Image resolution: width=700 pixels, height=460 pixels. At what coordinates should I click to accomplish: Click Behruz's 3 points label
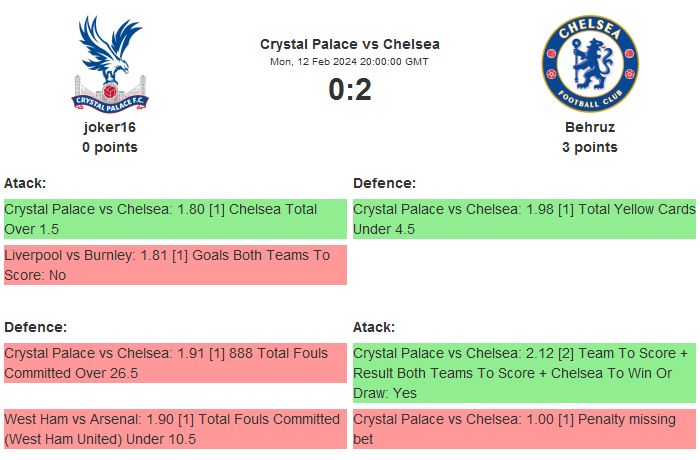pyautogui.click(x=589, y=147)
